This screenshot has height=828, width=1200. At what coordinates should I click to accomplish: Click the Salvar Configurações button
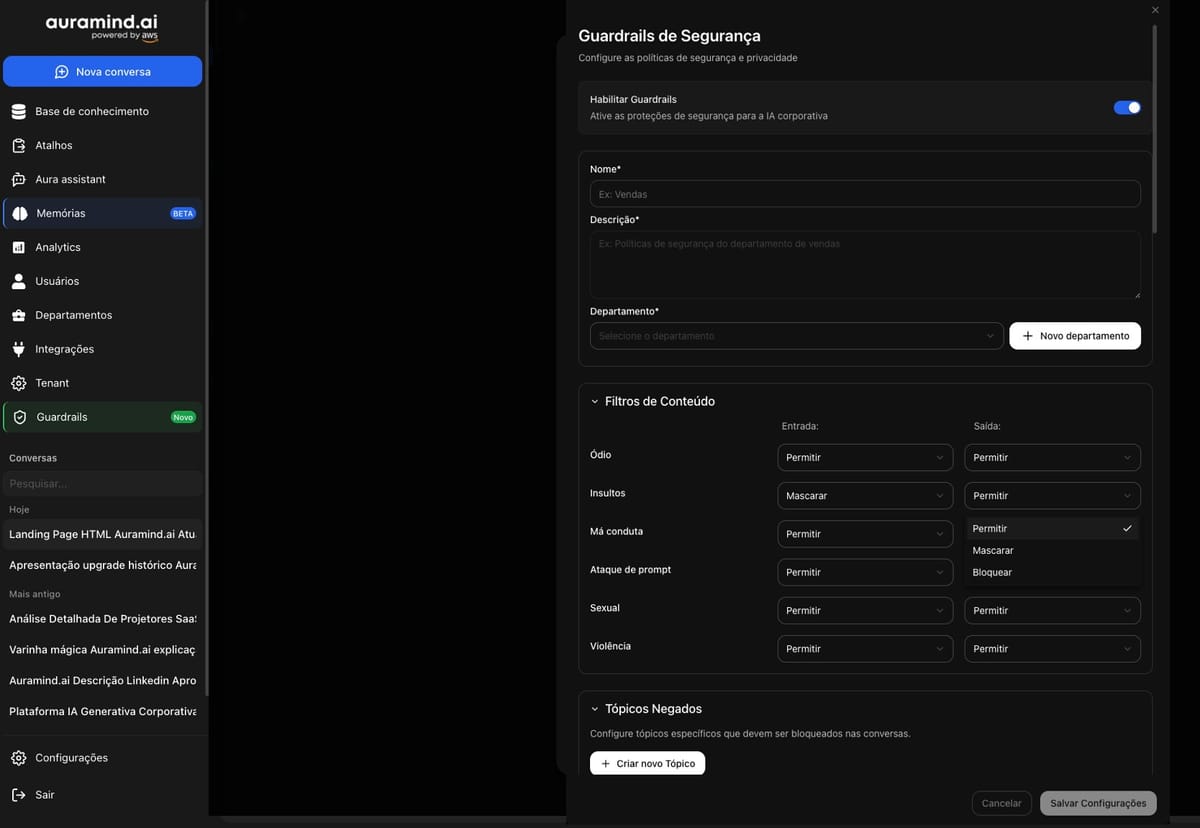coord(1098,803)
